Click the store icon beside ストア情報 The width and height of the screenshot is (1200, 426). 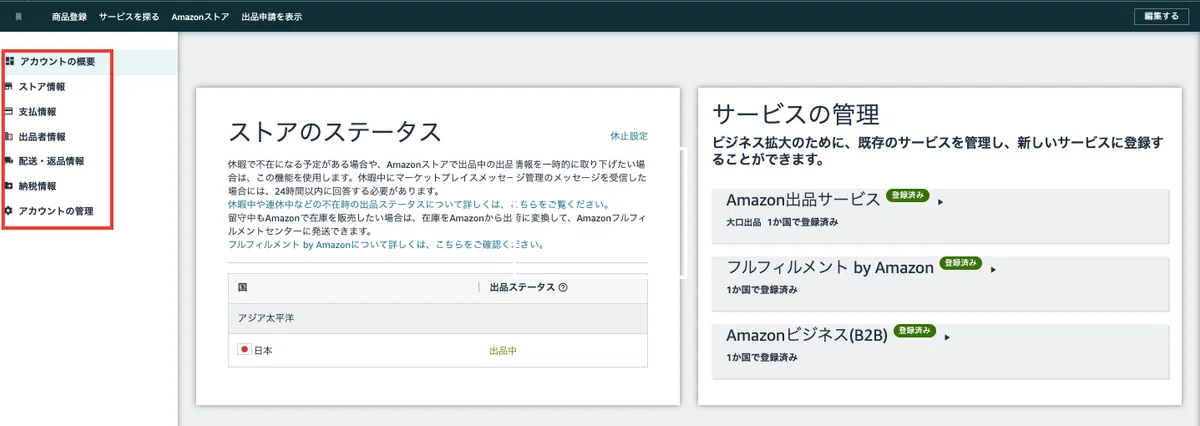[x=9, y=87]
